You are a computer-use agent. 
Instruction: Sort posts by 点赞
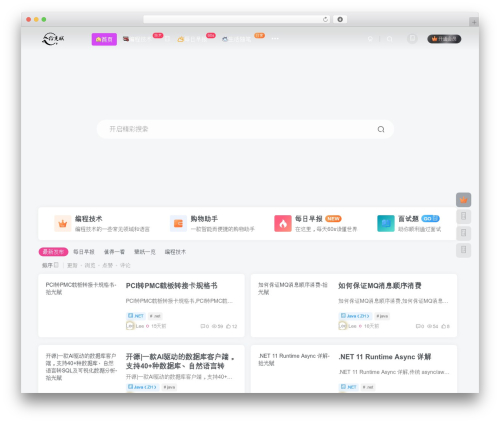tap(107, 265)
